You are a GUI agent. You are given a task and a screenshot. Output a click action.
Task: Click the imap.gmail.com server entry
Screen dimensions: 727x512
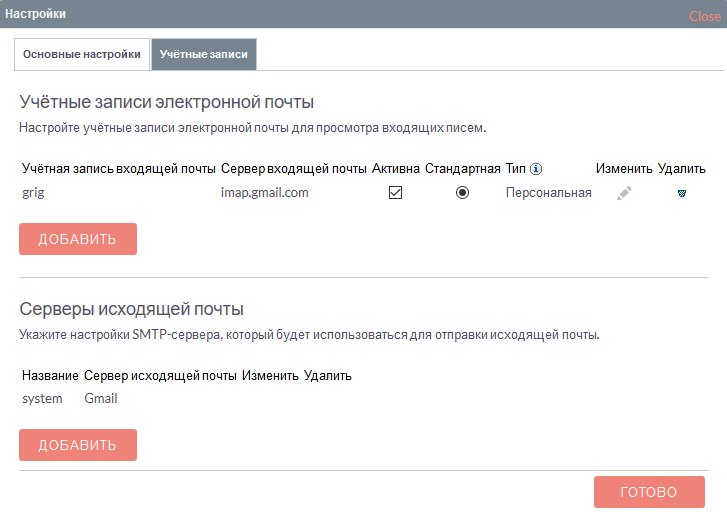[x=264, y=193]
